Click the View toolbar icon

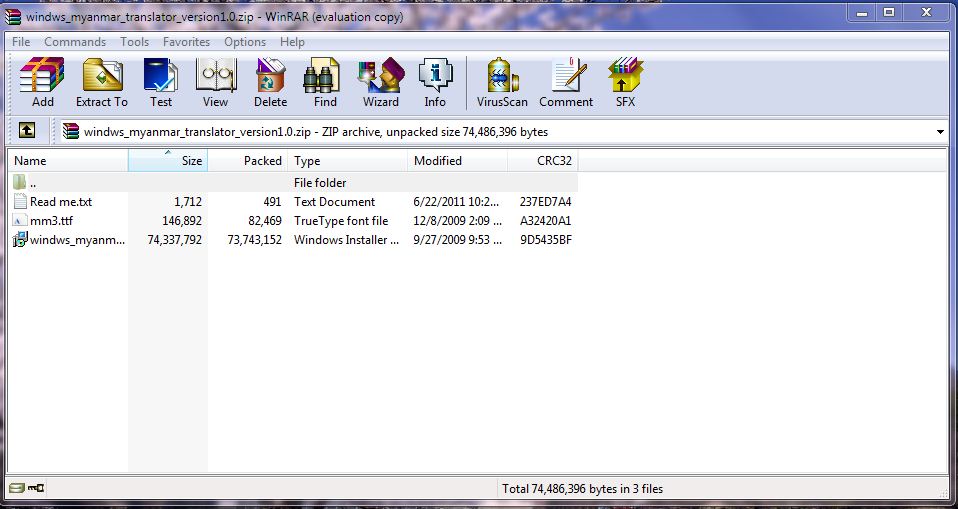coord(216,83)
